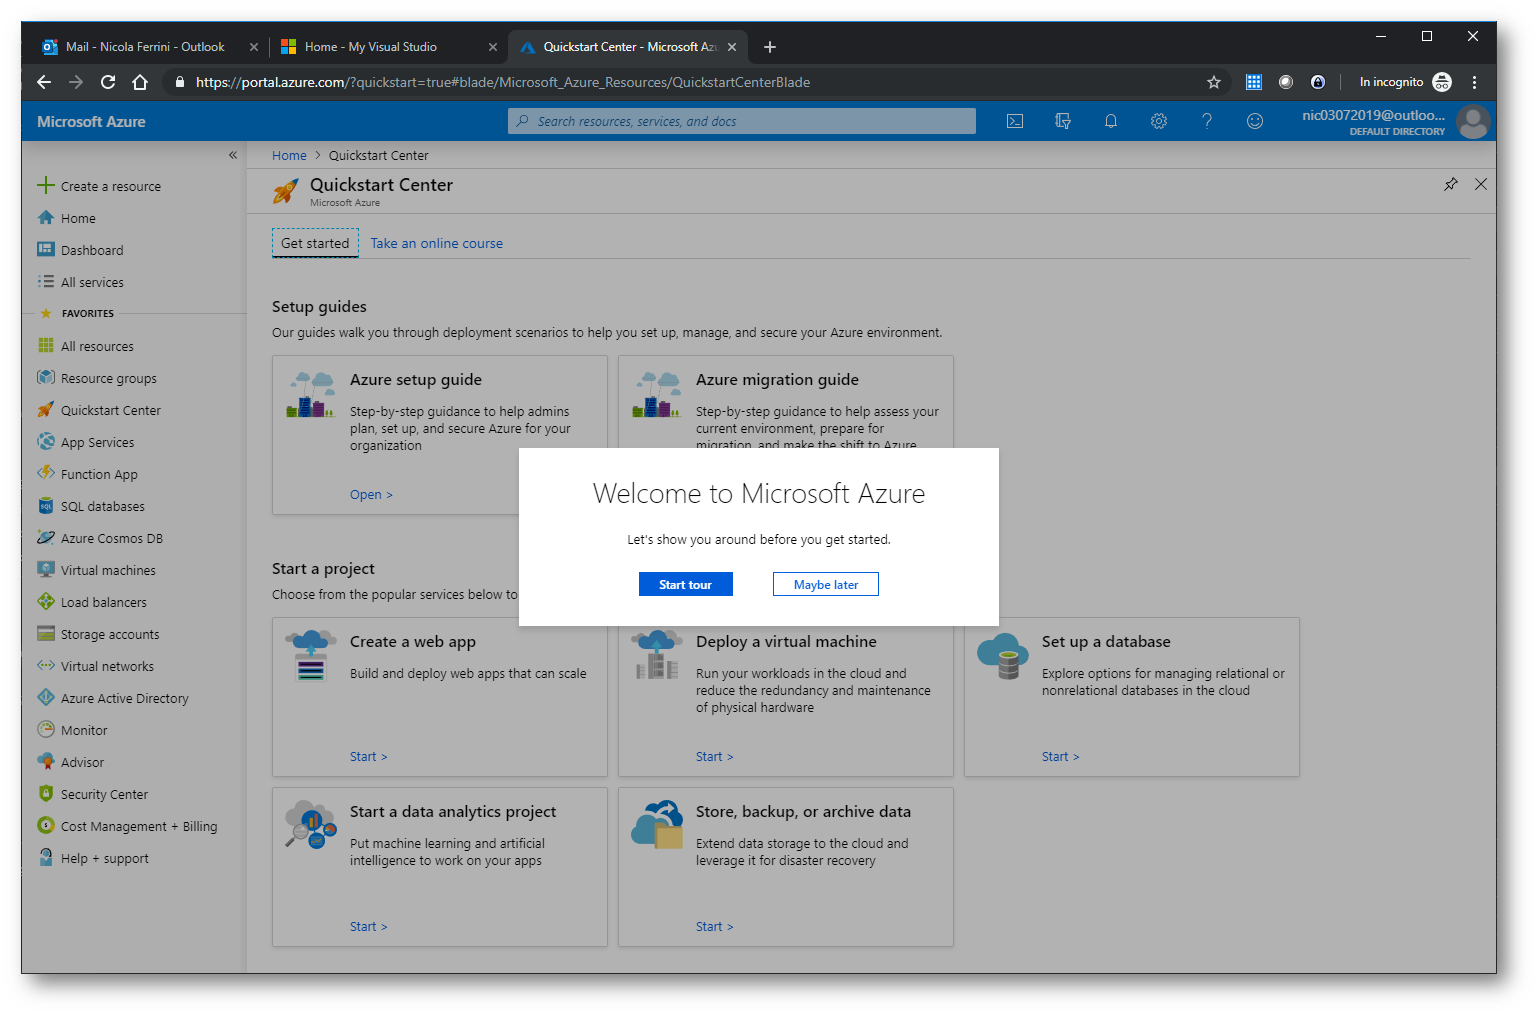Click the Cost Management + Billing icon
1539x1016 pixels.
[x=46, y=825]
